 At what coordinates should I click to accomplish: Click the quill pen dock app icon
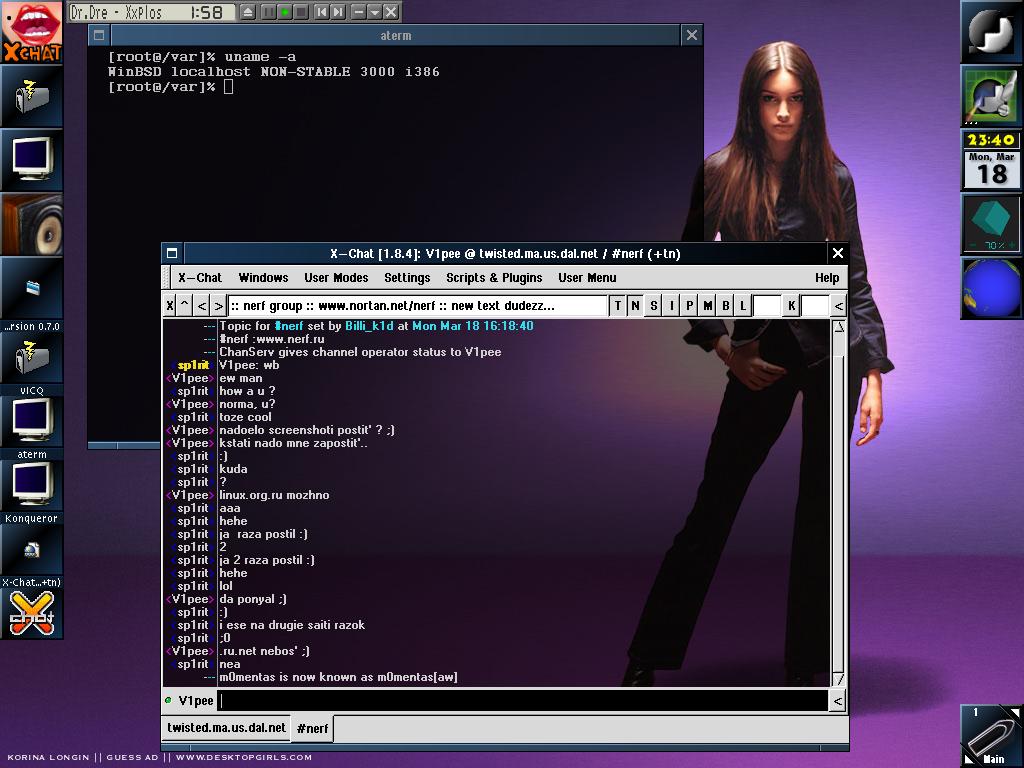tap(991, 97)
